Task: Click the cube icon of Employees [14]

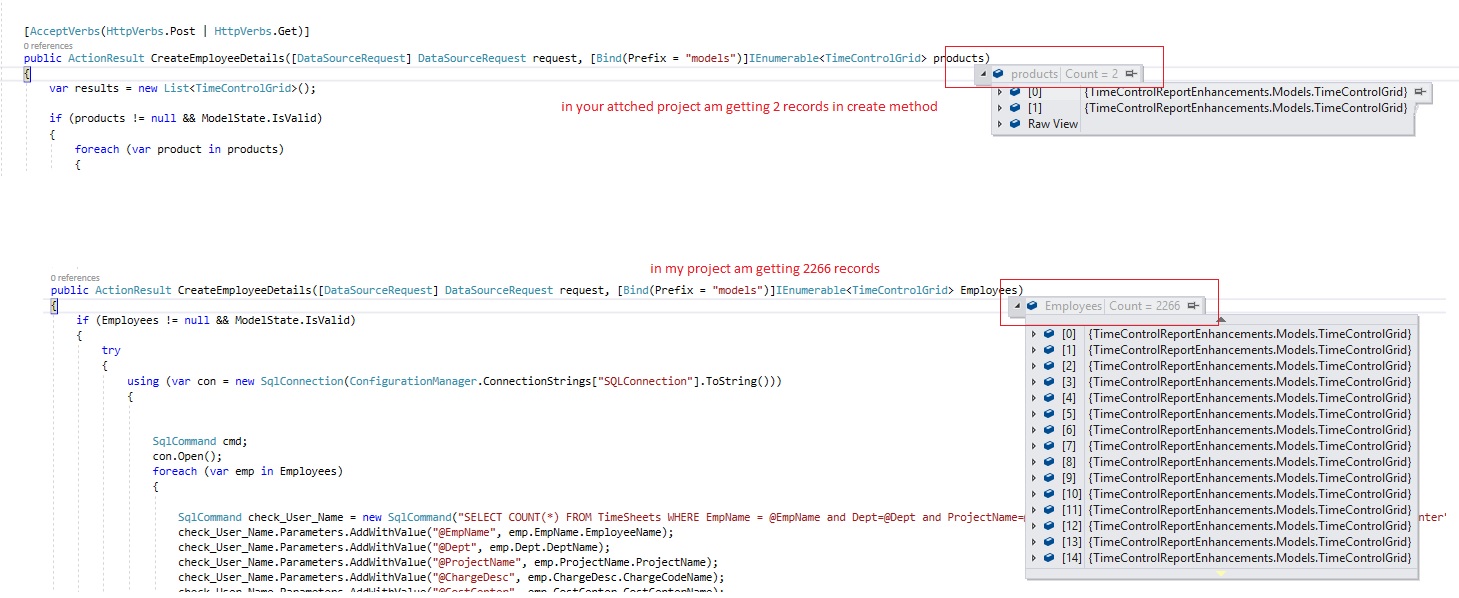Action: (x=1049, y=558)
